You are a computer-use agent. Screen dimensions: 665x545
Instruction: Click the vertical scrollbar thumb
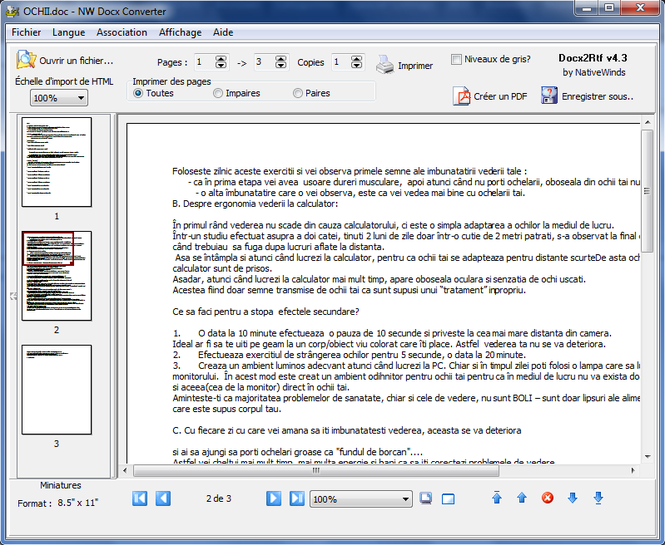coord(647,191)
